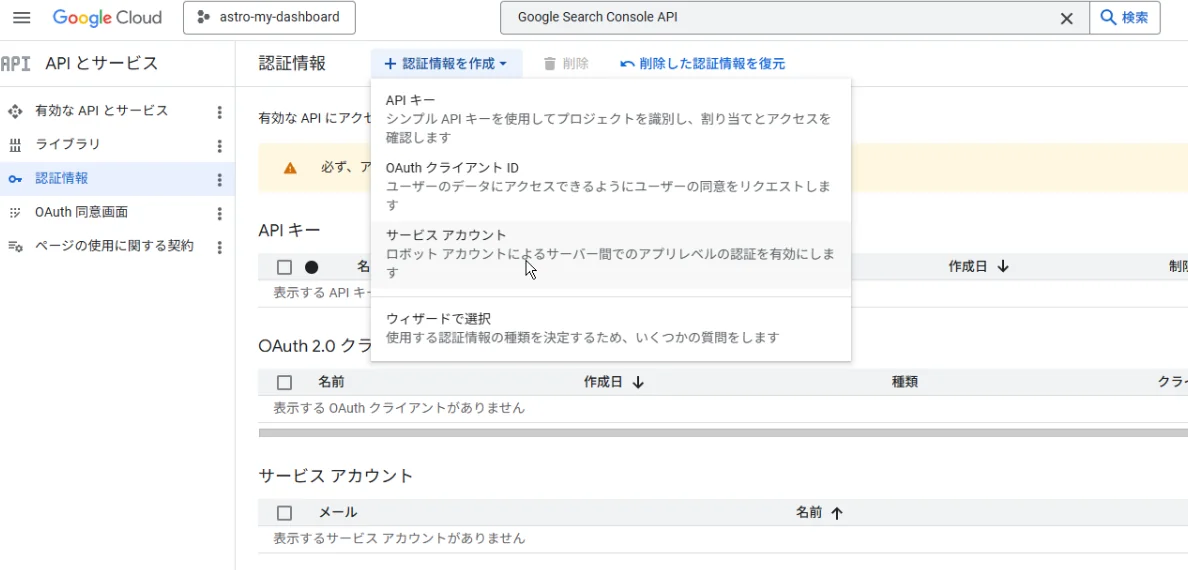This screenshot has width=1188, height=570.
Task: Select サービス アカウント from the menu
Action: [610, 254]
